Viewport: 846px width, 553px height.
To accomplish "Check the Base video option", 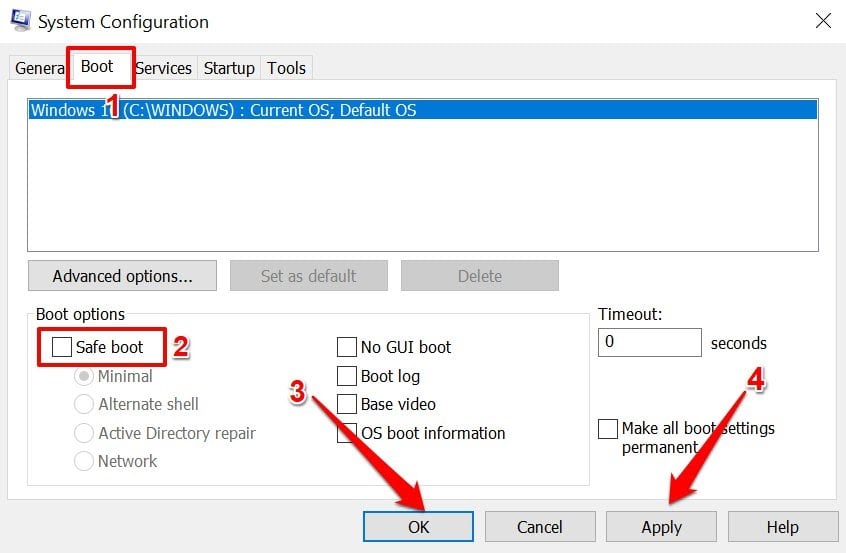I will (346, 404).
